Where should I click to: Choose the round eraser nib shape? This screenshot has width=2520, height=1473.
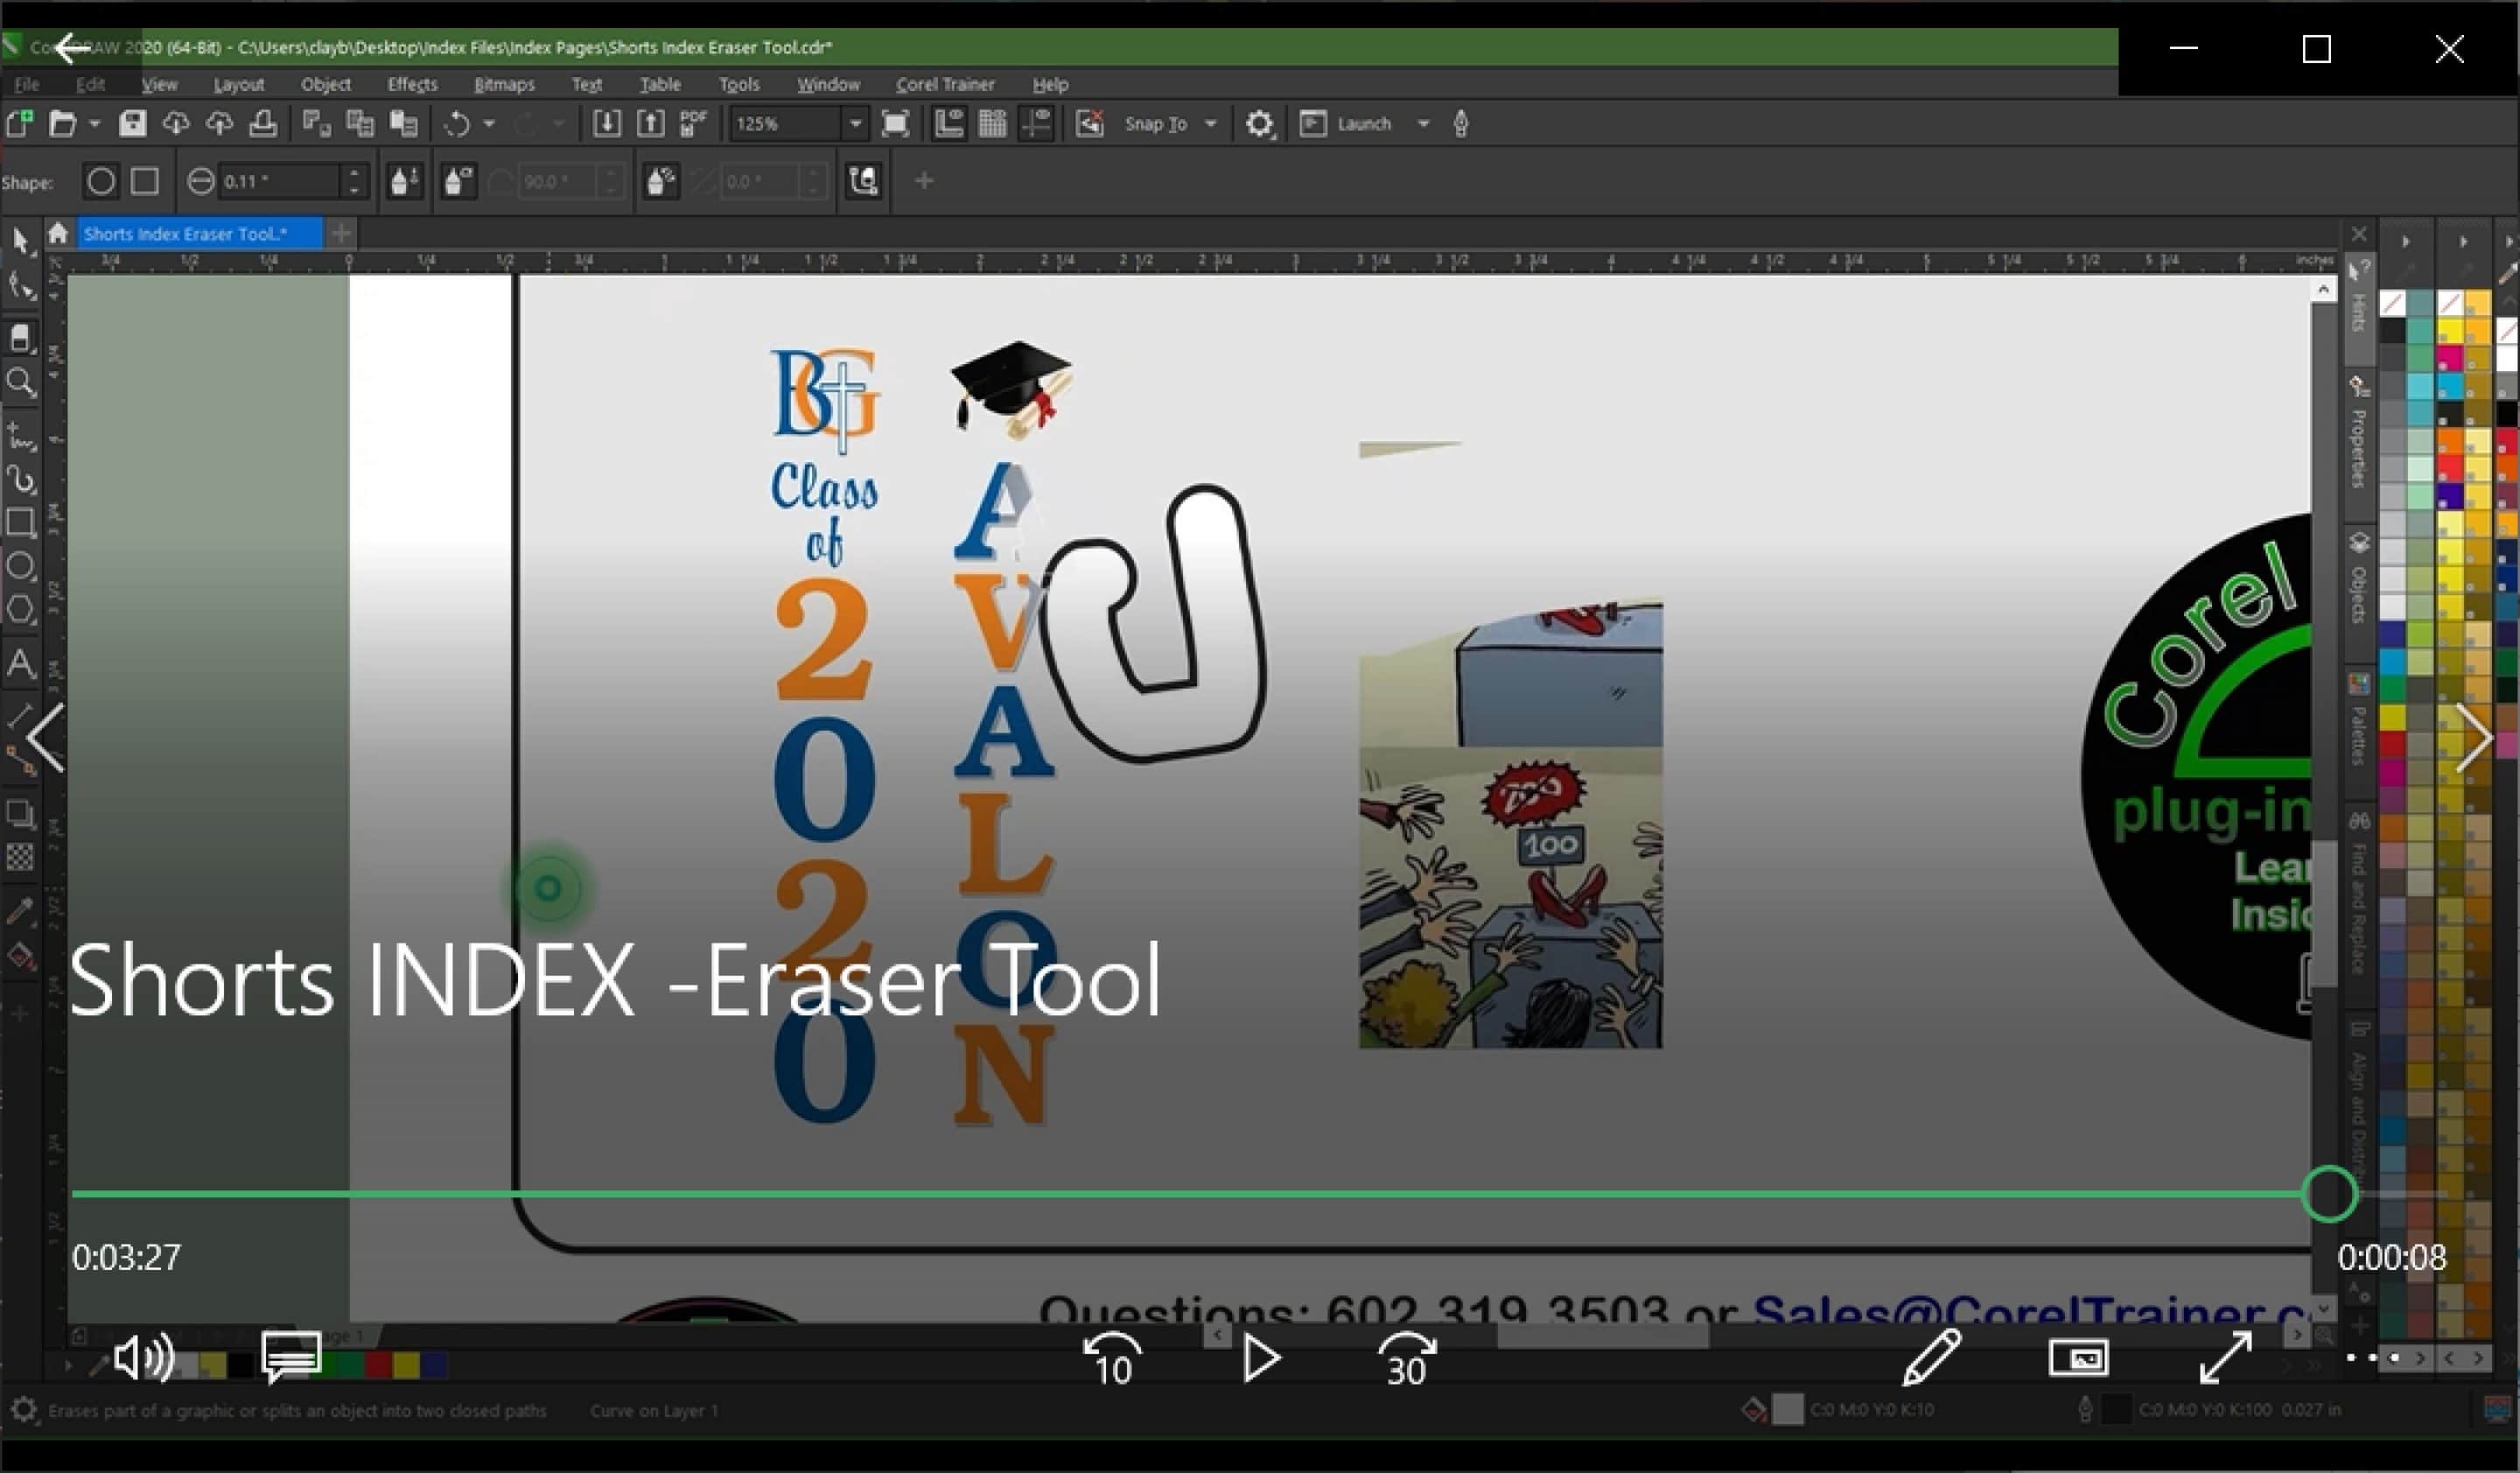click(100, 181)
